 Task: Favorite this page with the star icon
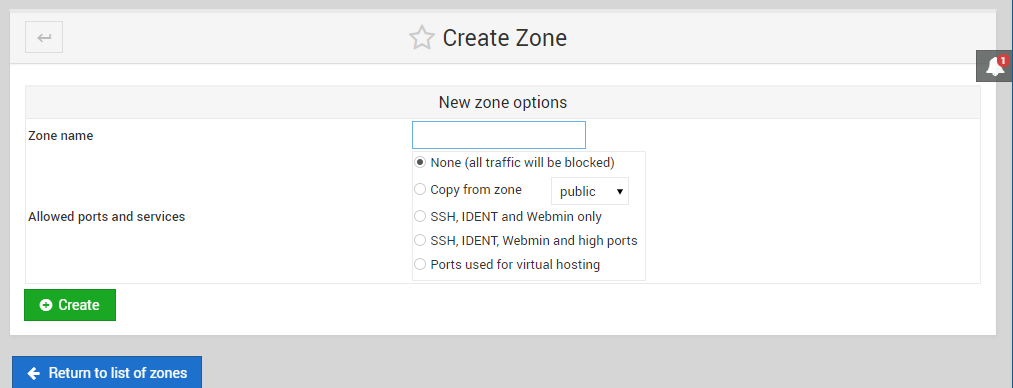422,37
